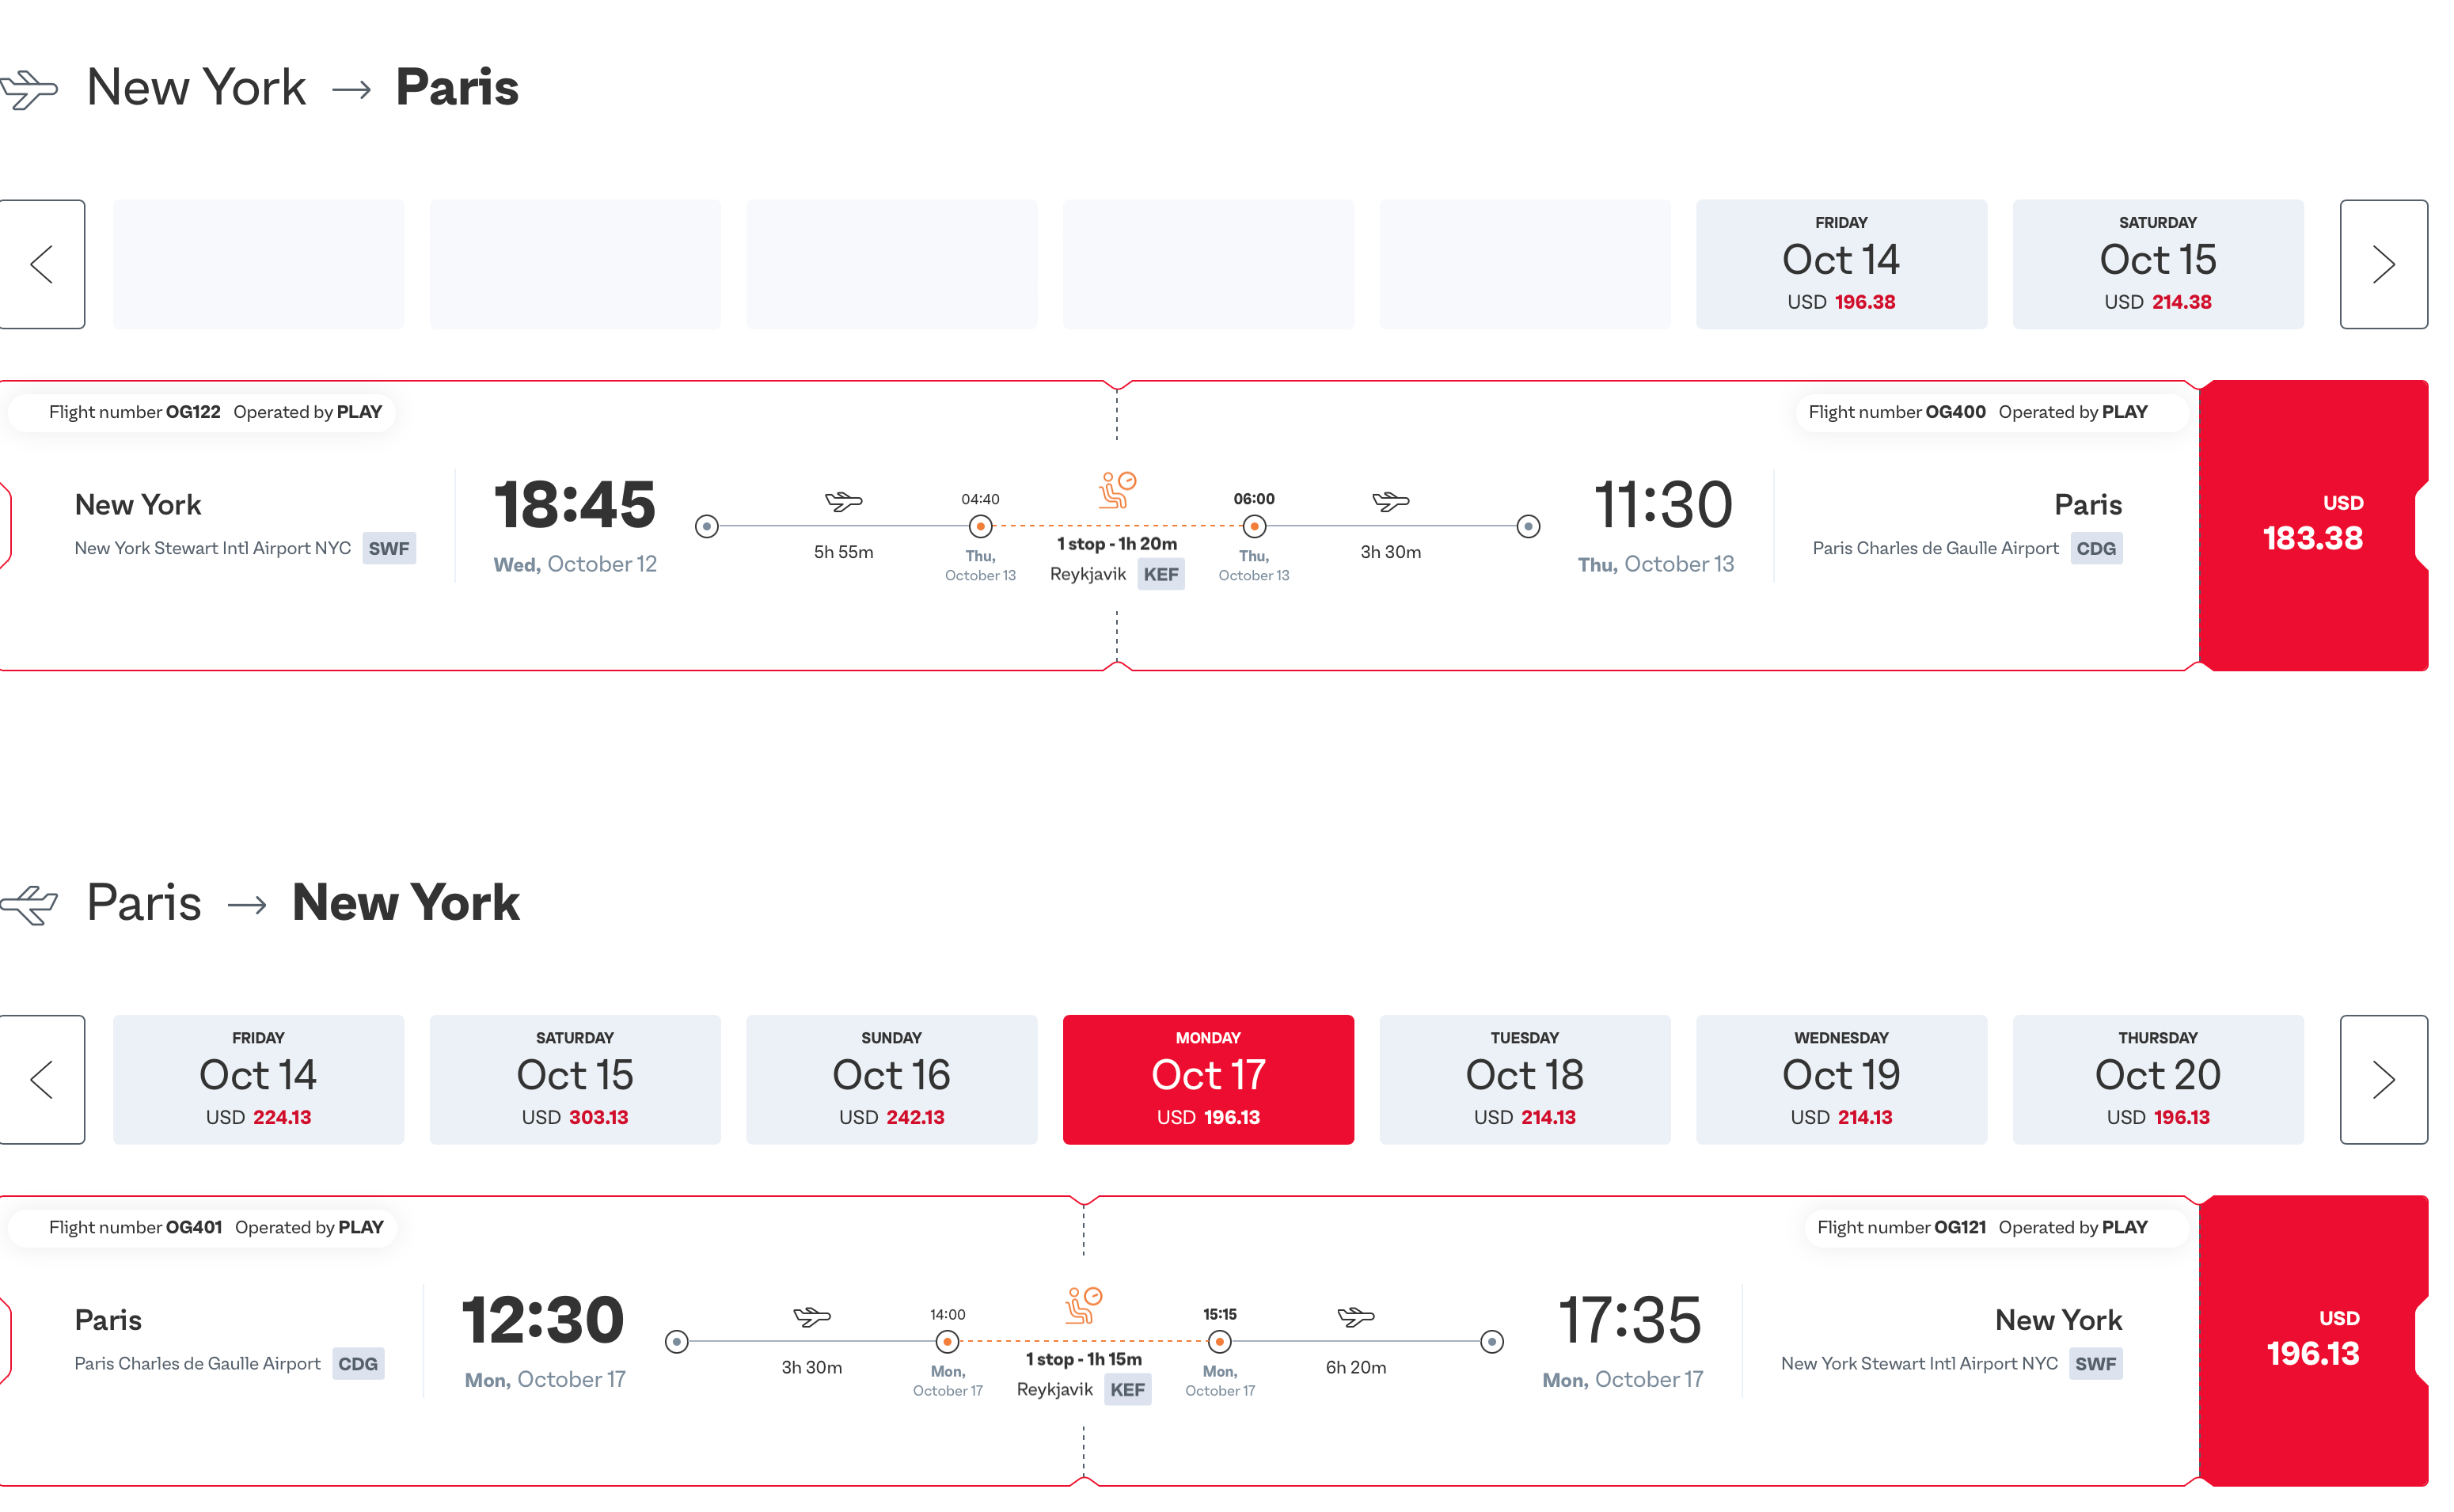
Task: Click the plane icon above 5h 55m leg
Action: (x=843, y=501)
